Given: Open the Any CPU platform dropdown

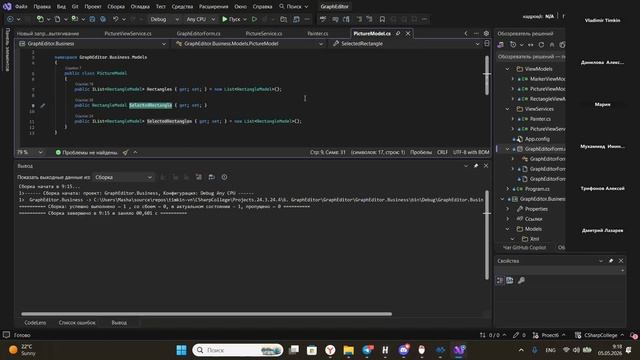Looking at the screenshot, I should [x=200, y=19].
